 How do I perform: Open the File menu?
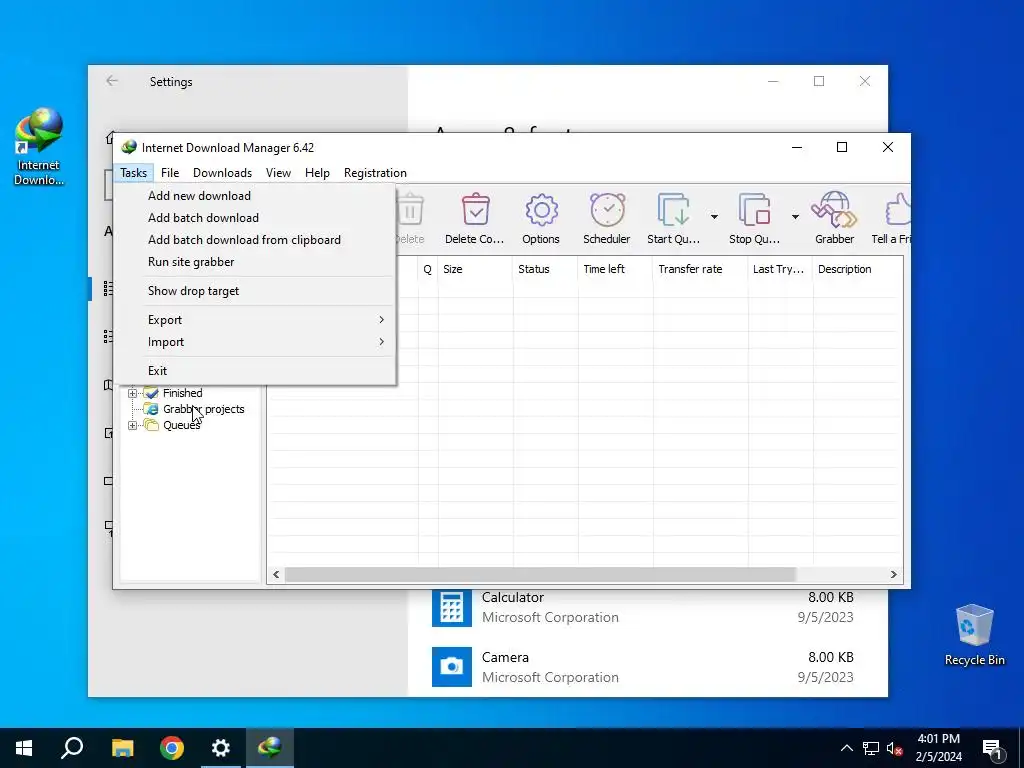tap(170, 173)
